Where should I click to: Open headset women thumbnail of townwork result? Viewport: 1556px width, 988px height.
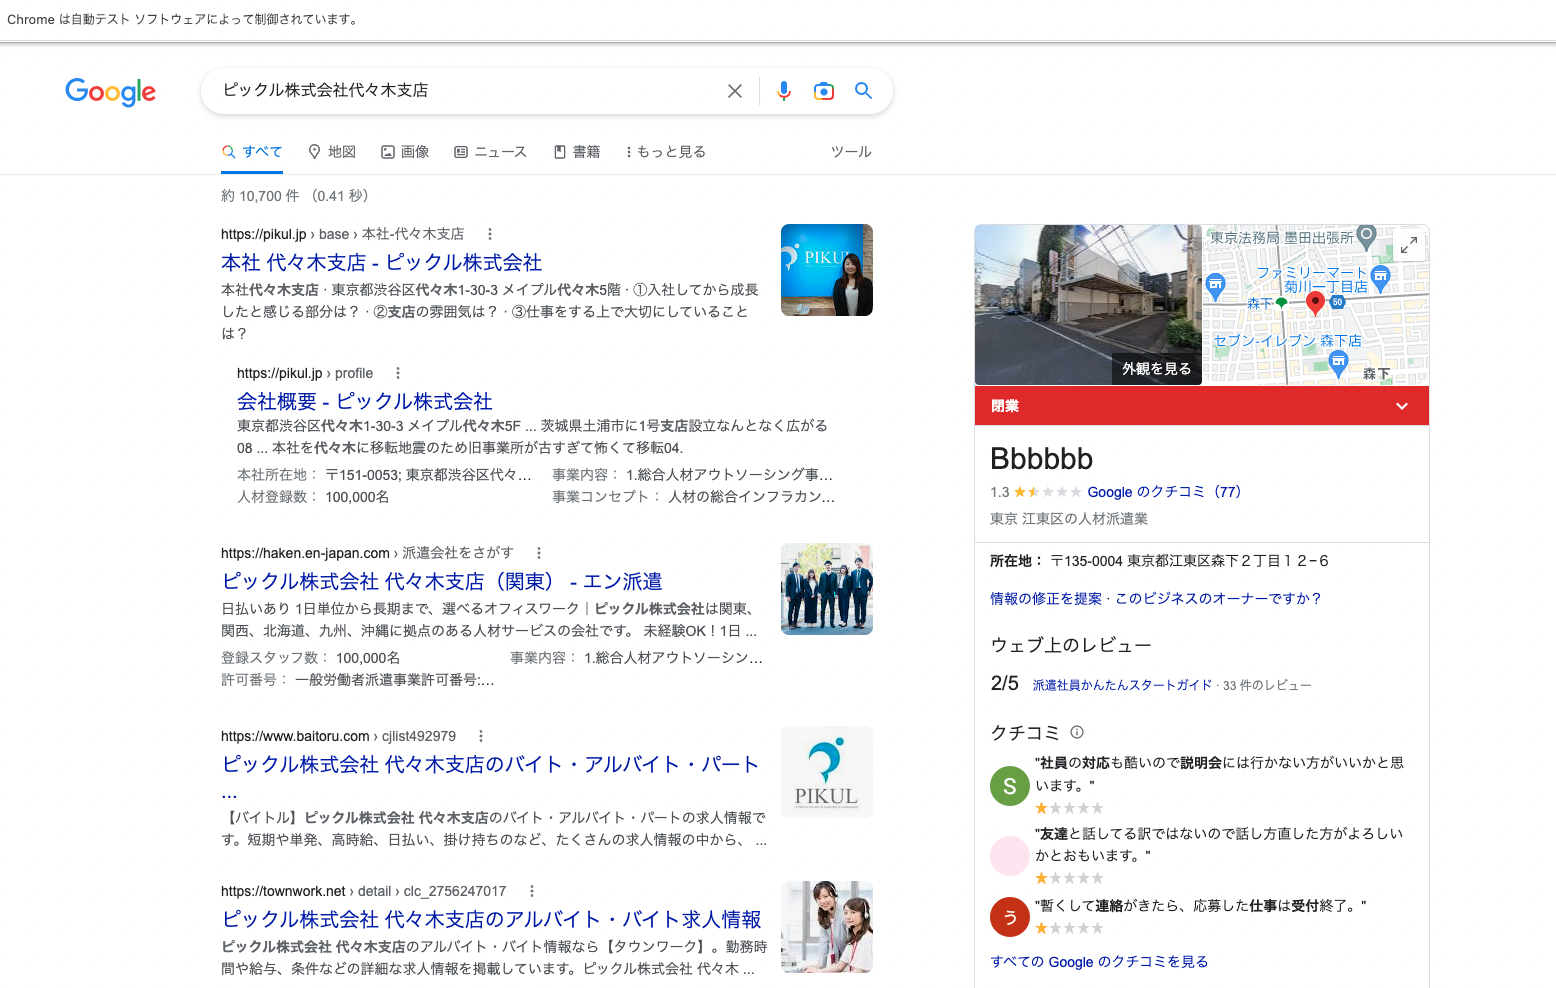pyautogui.click(x=827, y=927)
